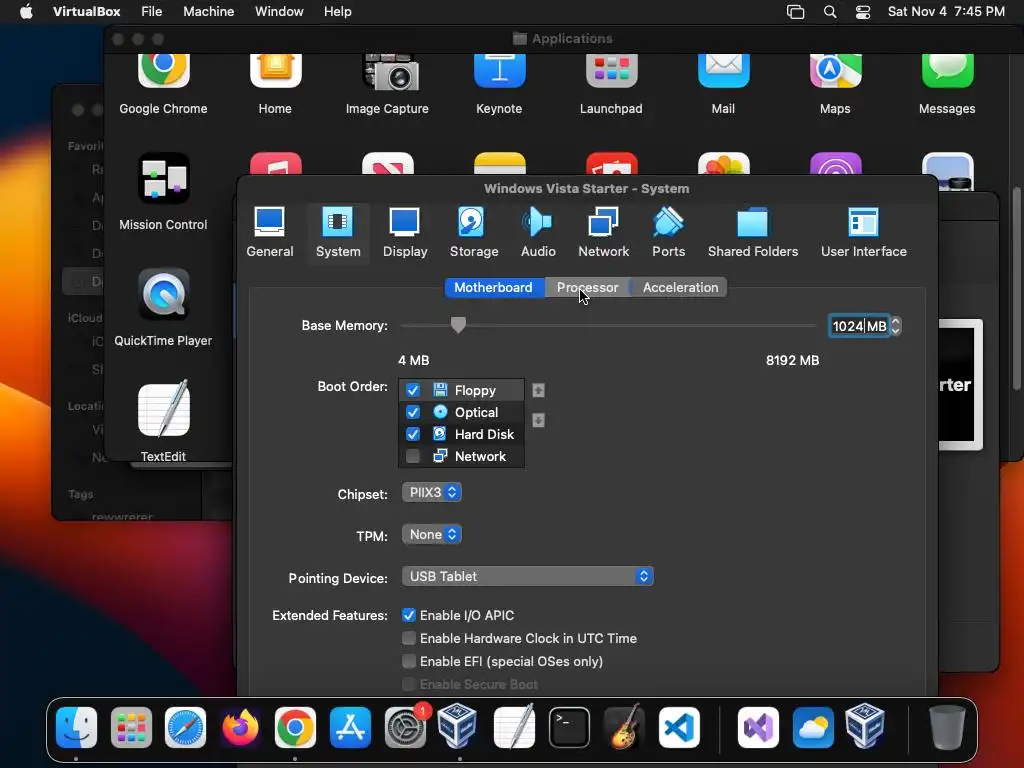Screen dimensions: 1024x768
Task: Click the Base Memory 1024 MB field
Action: pos(859,326)
